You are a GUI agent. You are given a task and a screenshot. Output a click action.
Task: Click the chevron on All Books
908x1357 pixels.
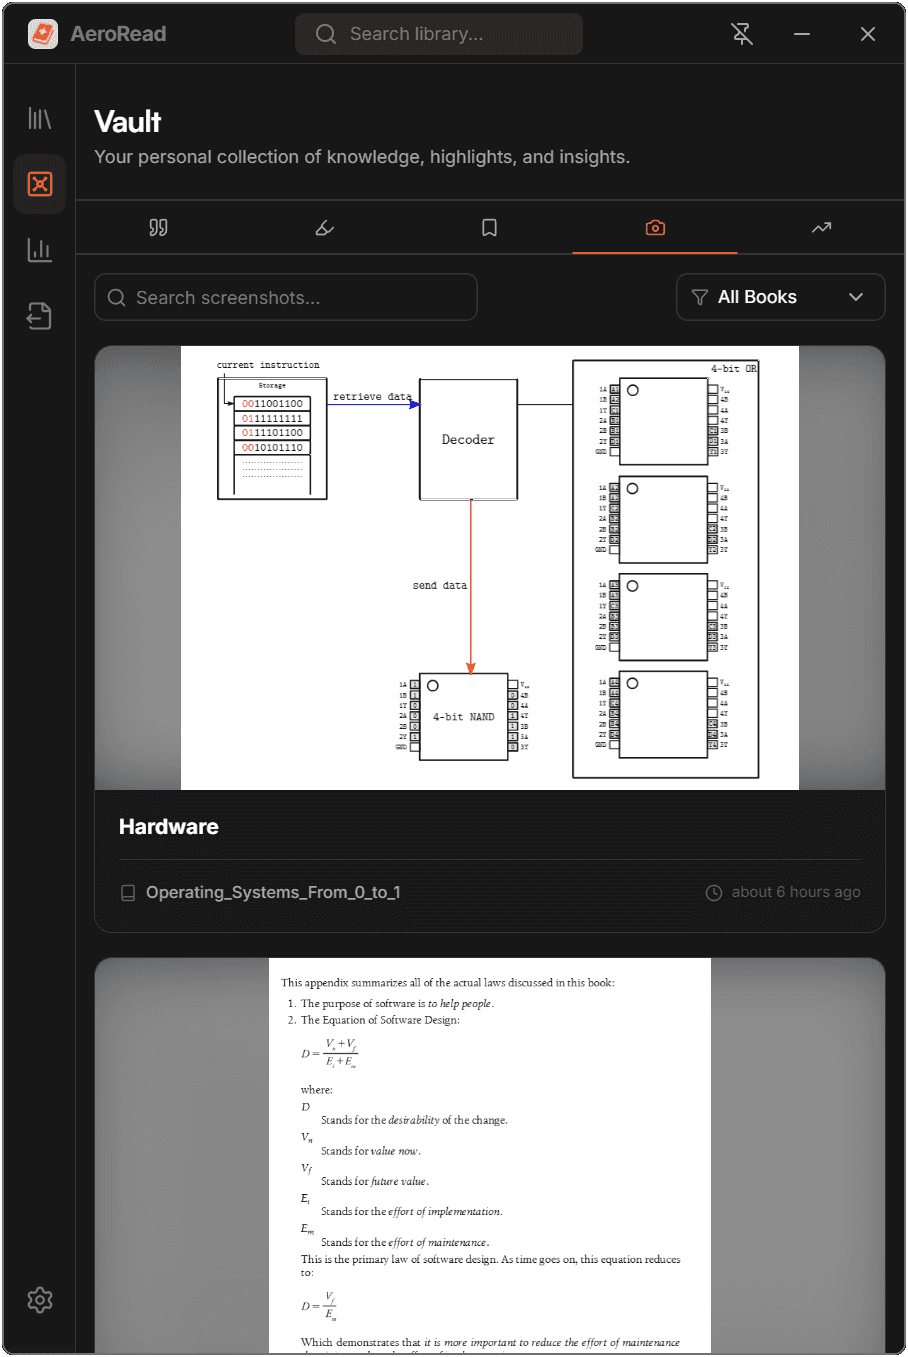tap(856, 297)
